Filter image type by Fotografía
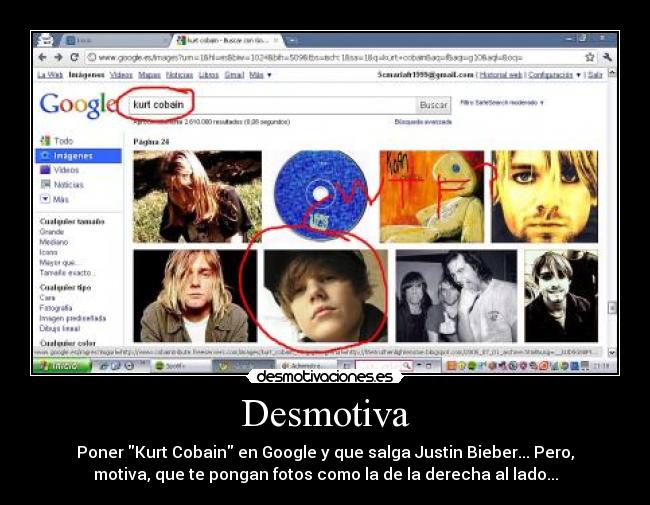Image resolution: width=650 pixels, height=505 pixels. [x=56, y=308]
